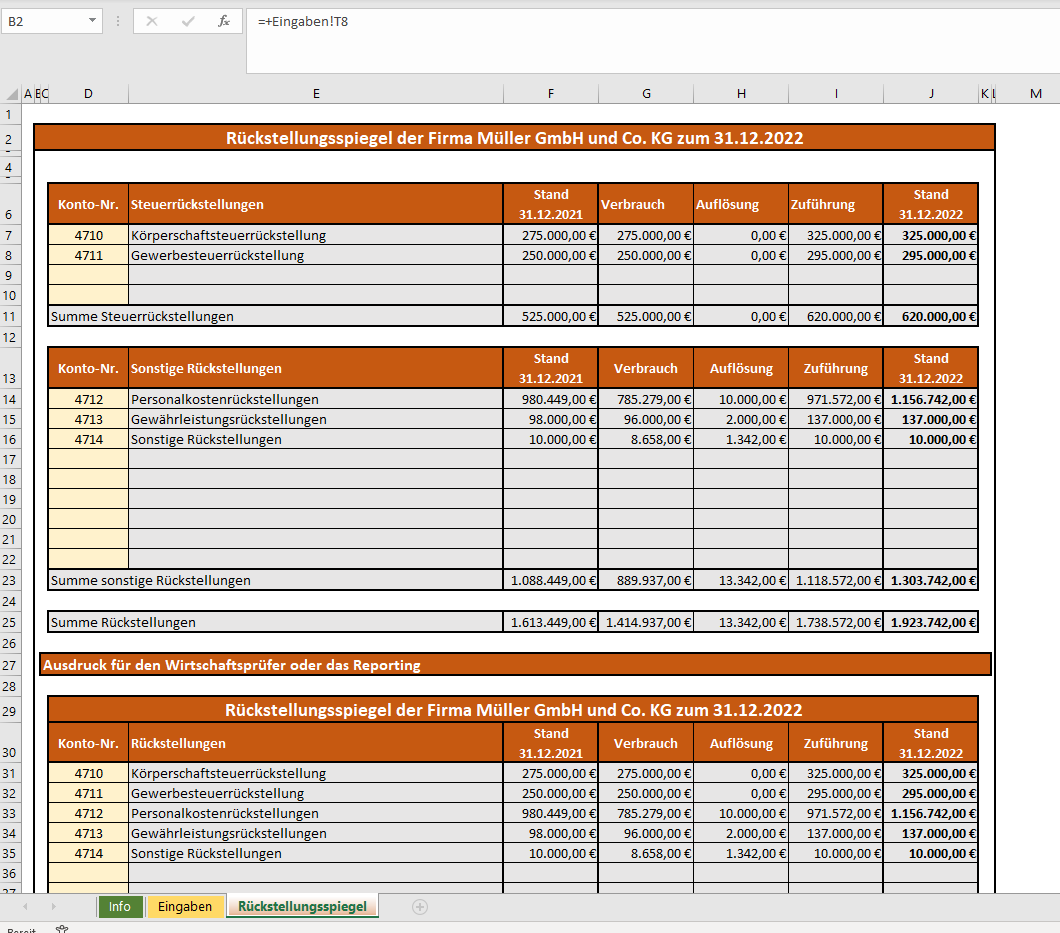Screen dimensions: 1060x933
Task: Expand the Name Box dropdown arrow
Action: [x=92, y=21]
